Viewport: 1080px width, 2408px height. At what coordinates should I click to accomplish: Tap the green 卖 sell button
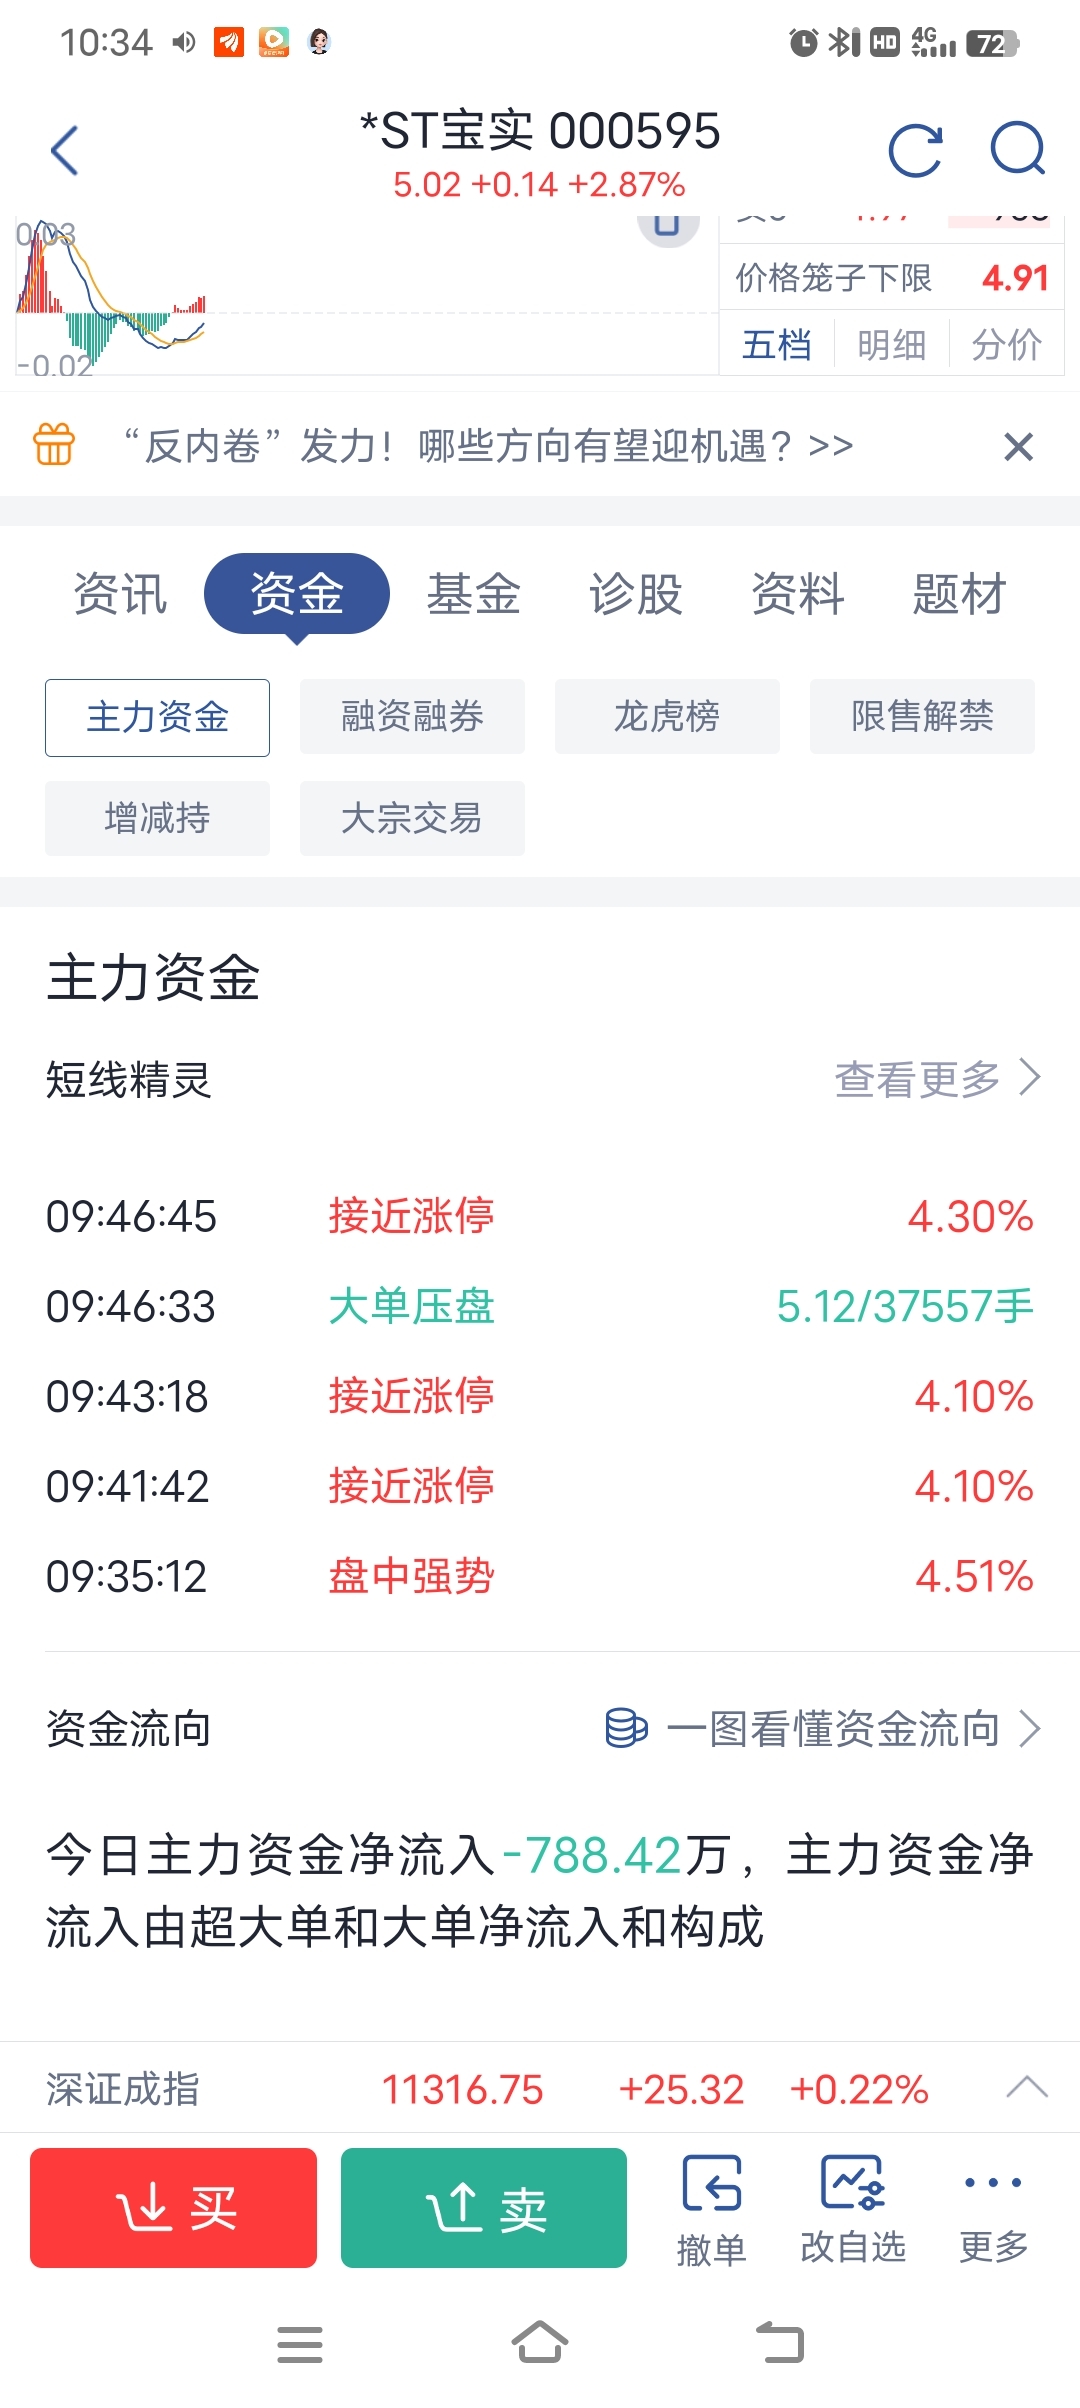click(x=484, y=2207)
